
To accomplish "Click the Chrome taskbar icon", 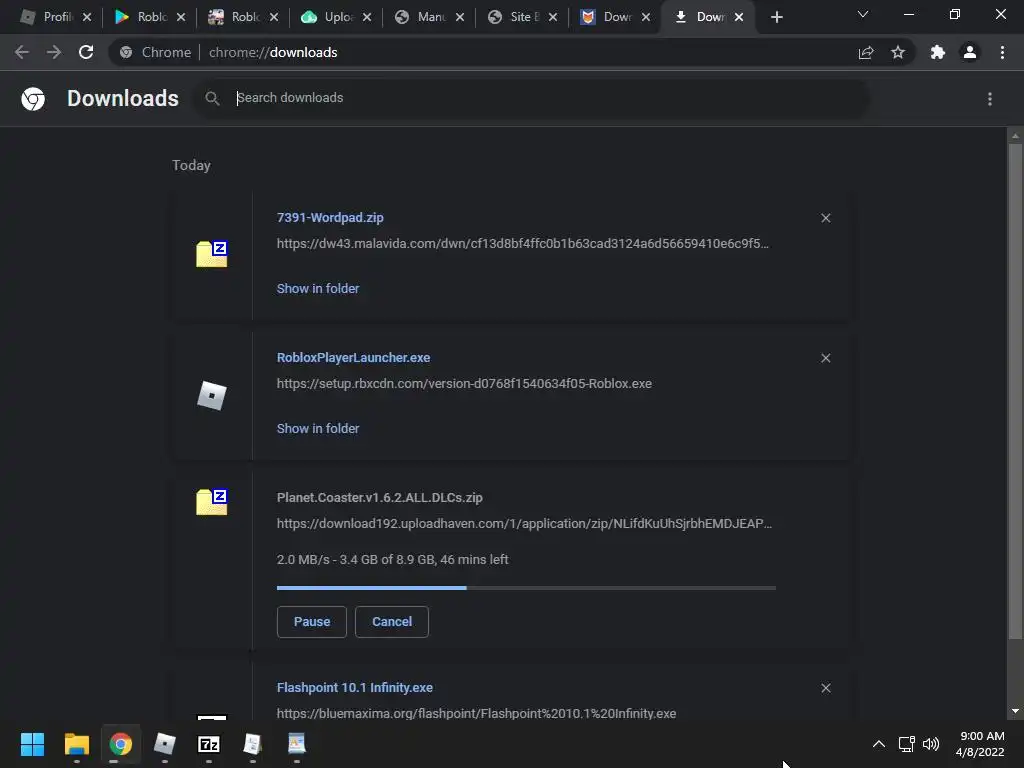I will 121,744.
